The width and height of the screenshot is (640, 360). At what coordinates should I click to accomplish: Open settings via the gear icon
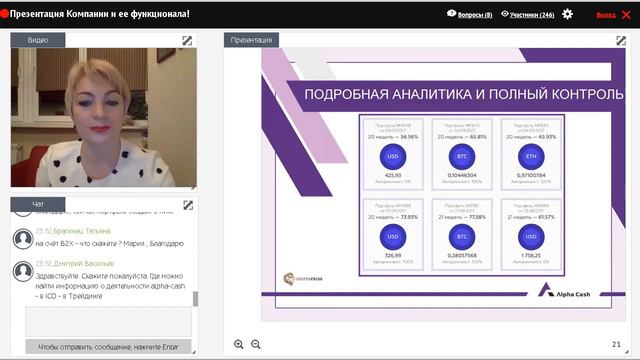(567, 14)
